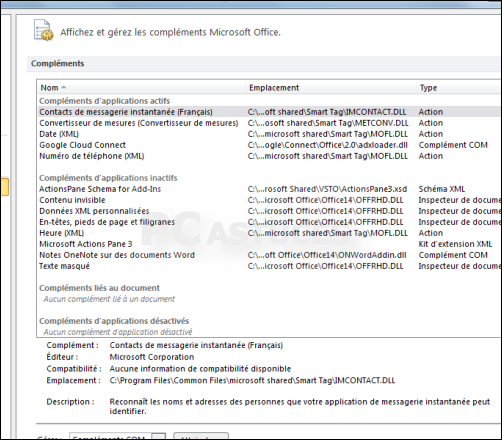The image size is (502, 440).
Task: Select the Contenu invisible add-in row
Action: pos(269,200)
